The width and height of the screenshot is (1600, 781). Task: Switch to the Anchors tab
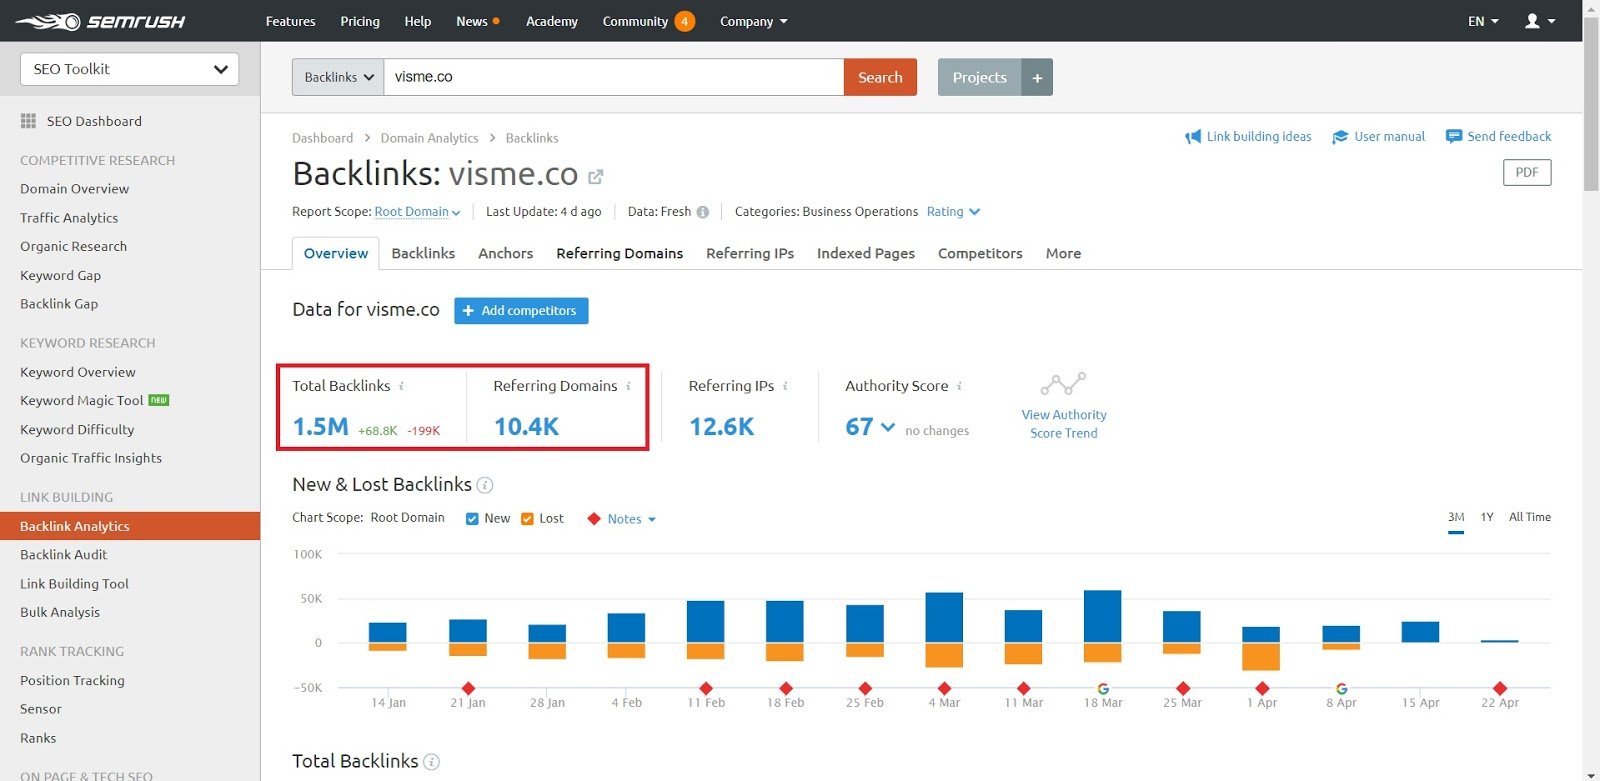click(x=505, y=254)
